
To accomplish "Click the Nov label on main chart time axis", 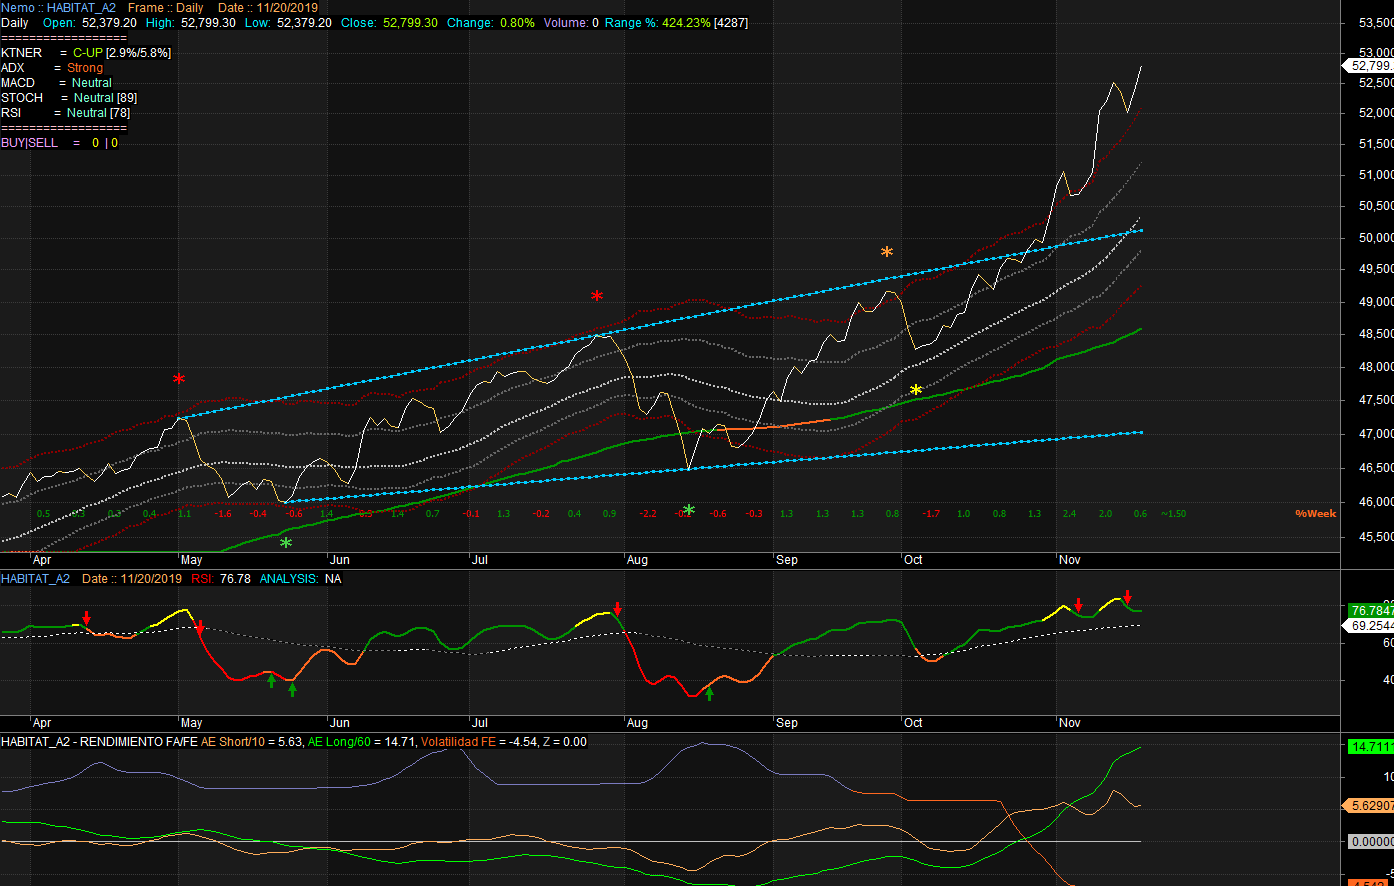I will [1070, 560].
